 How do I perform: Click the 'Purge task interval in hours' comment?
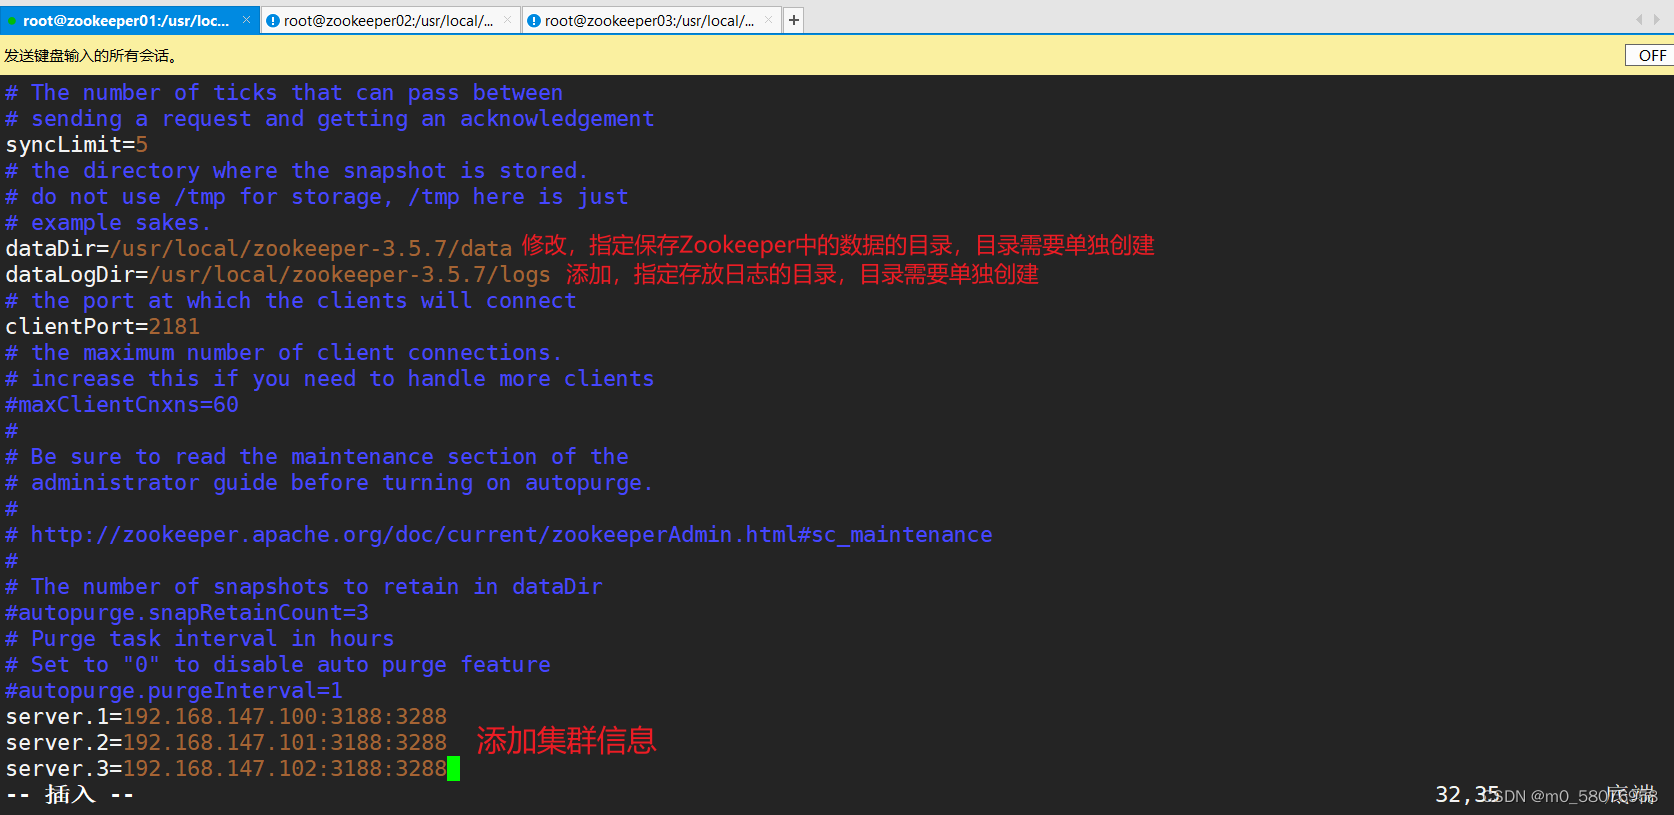click(200, 639)
